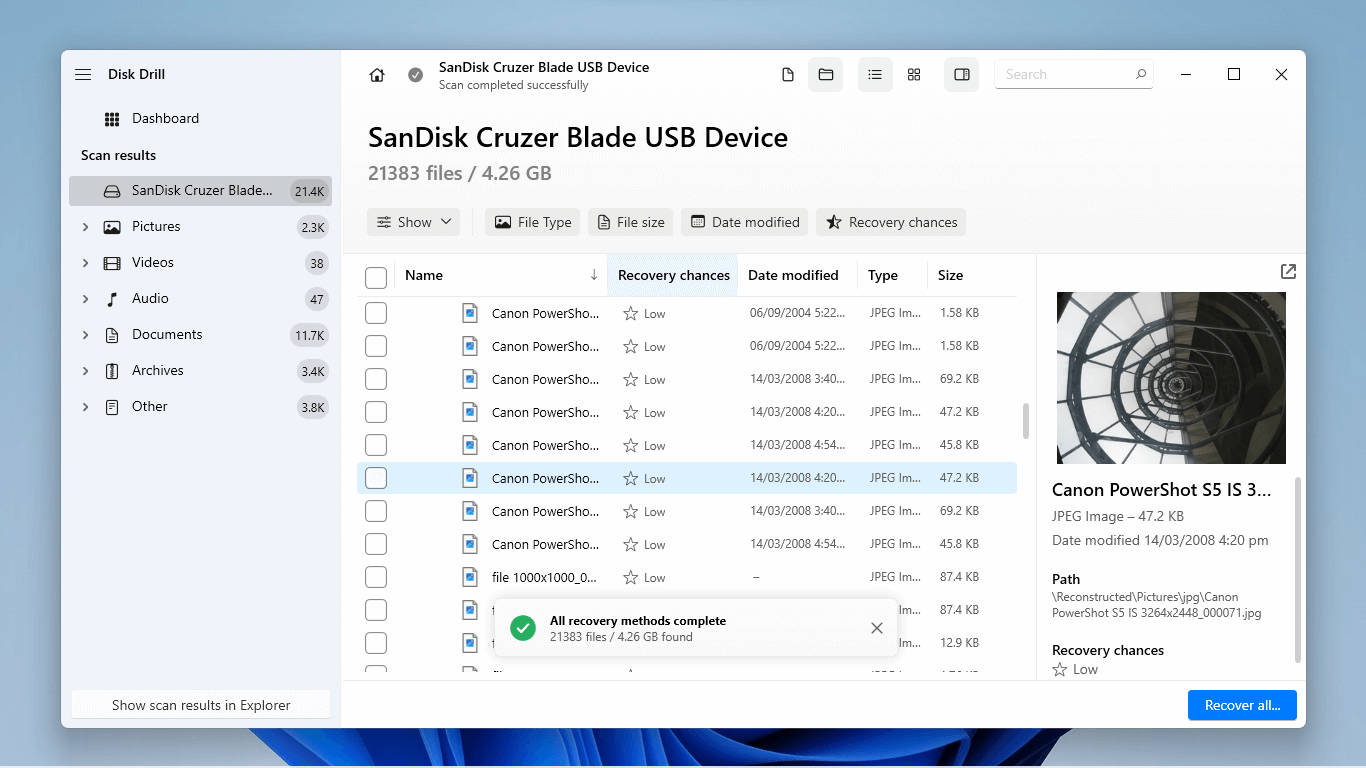Expand the Documents category
Viewport: 1366px width, 768px height.
pyautogui.click(x=85, y=334)
